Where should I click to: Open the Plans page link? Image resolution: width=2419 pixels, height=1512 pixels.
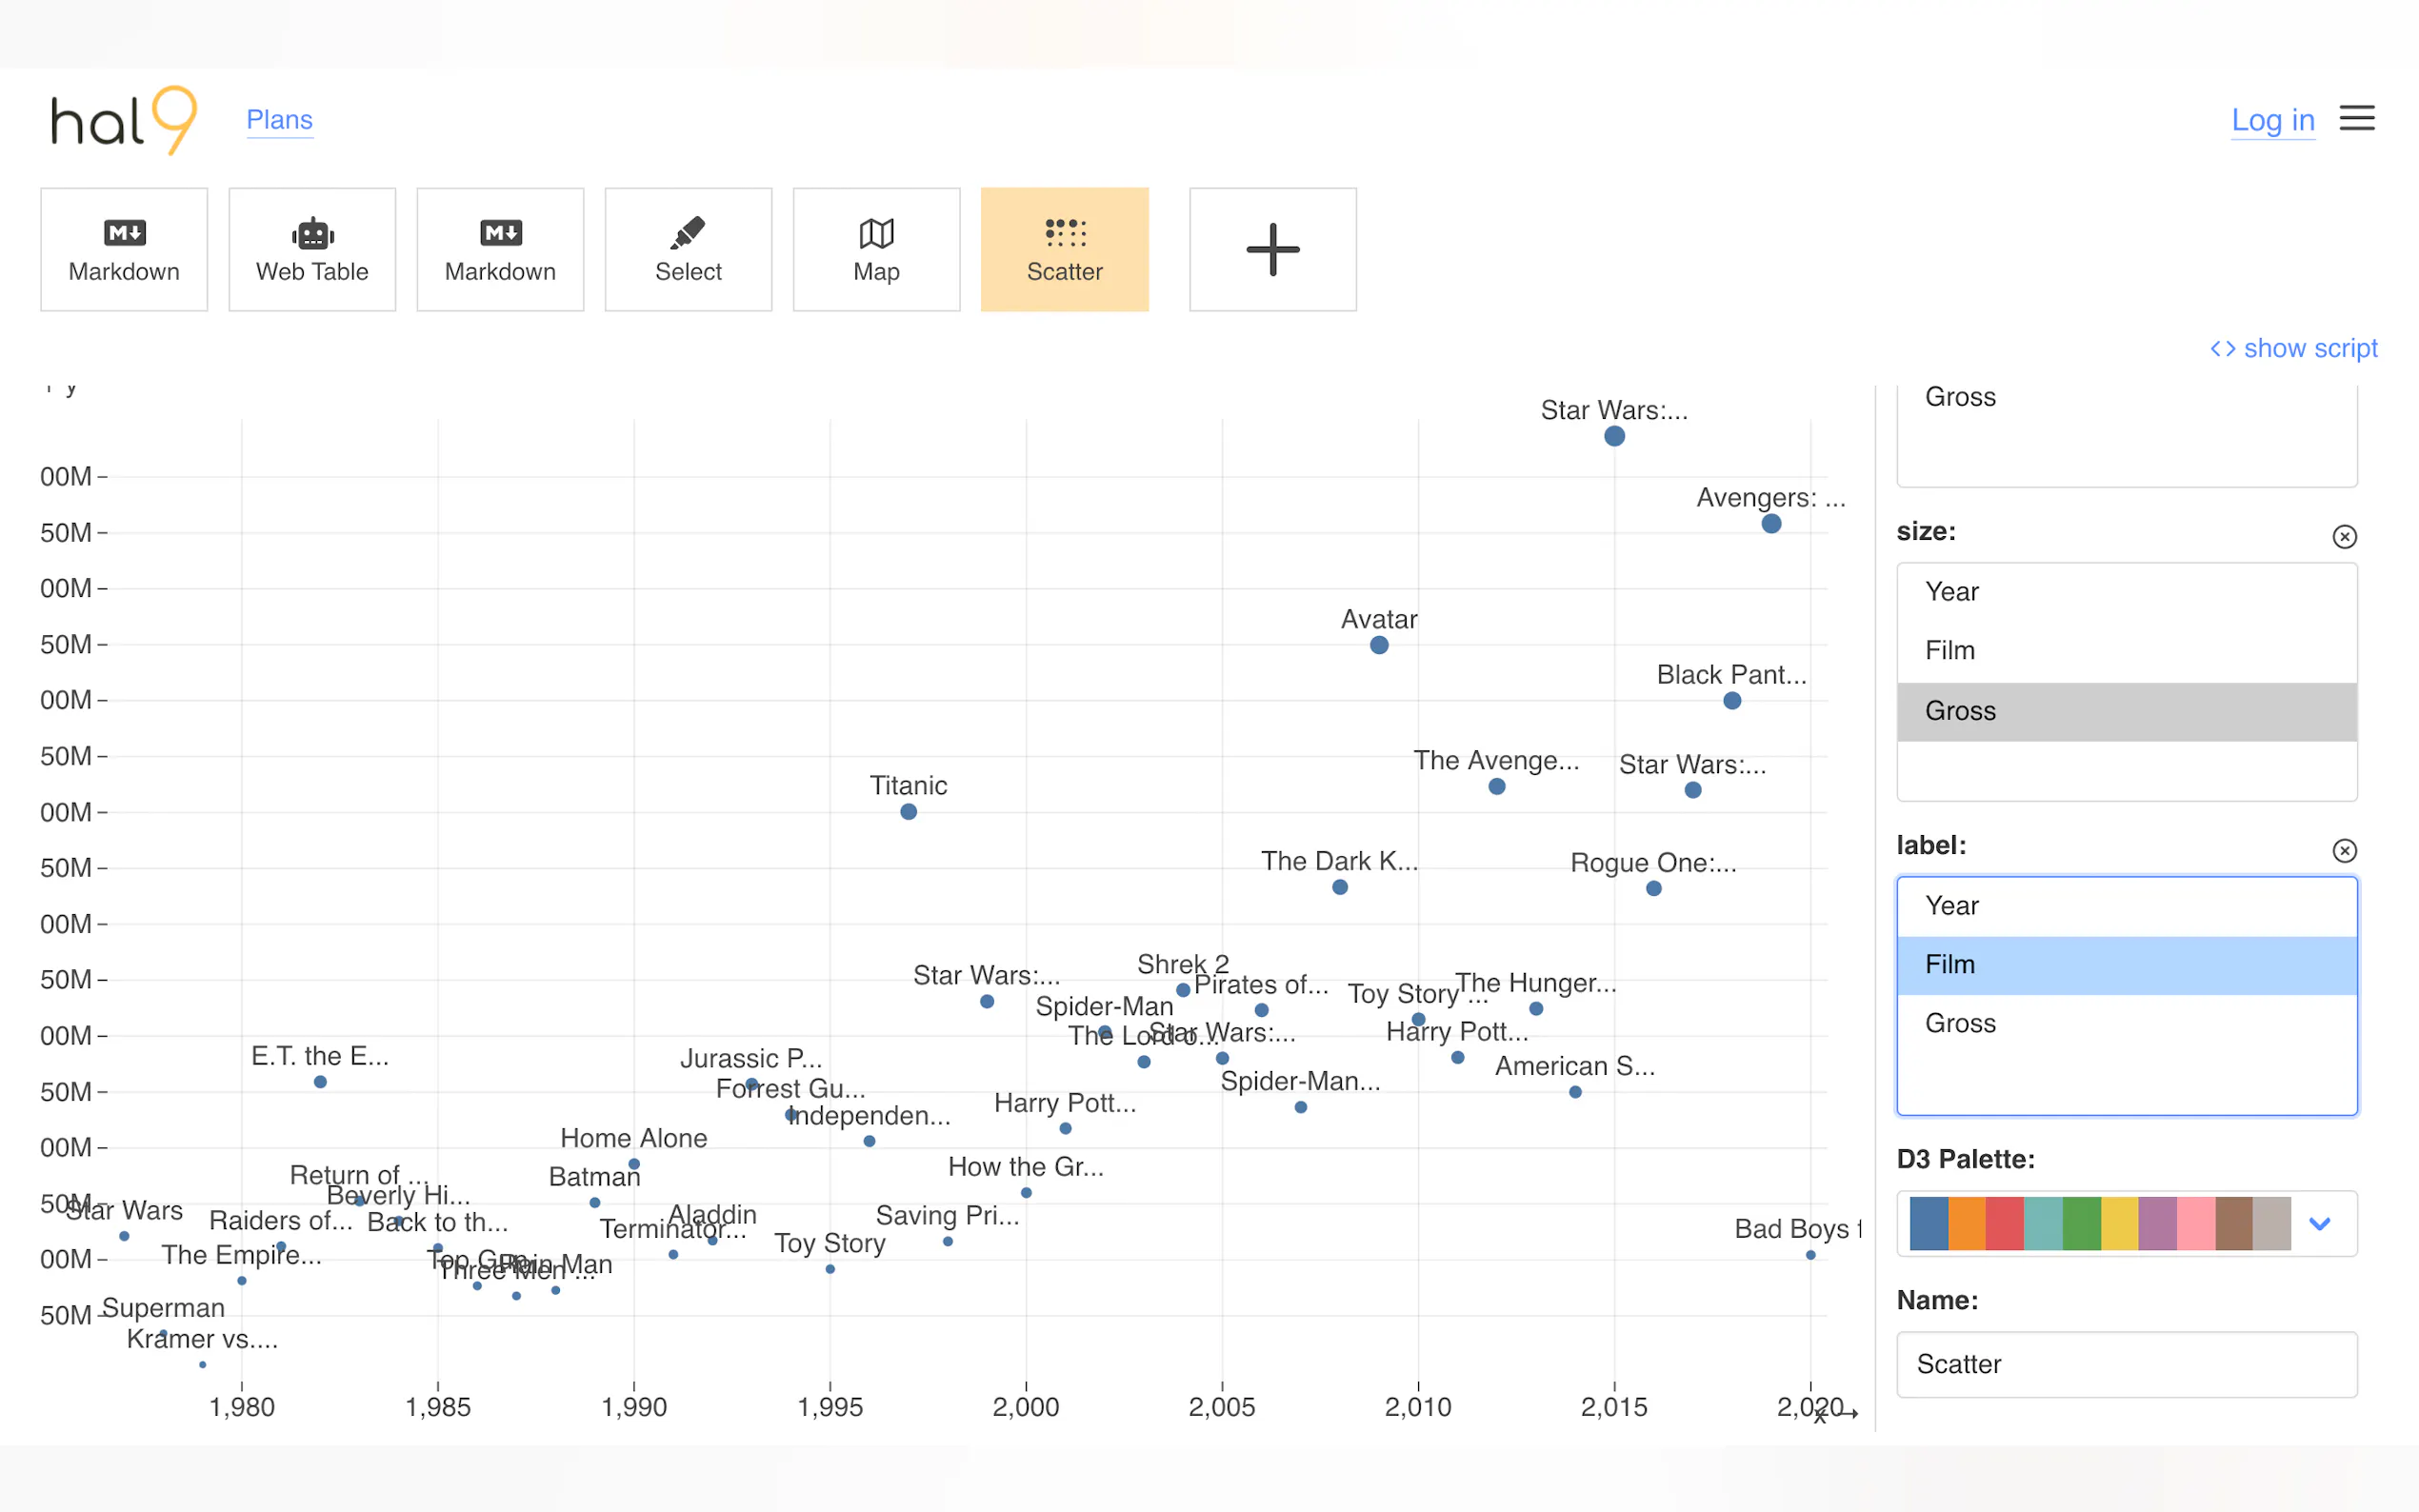tap(279, 120)
